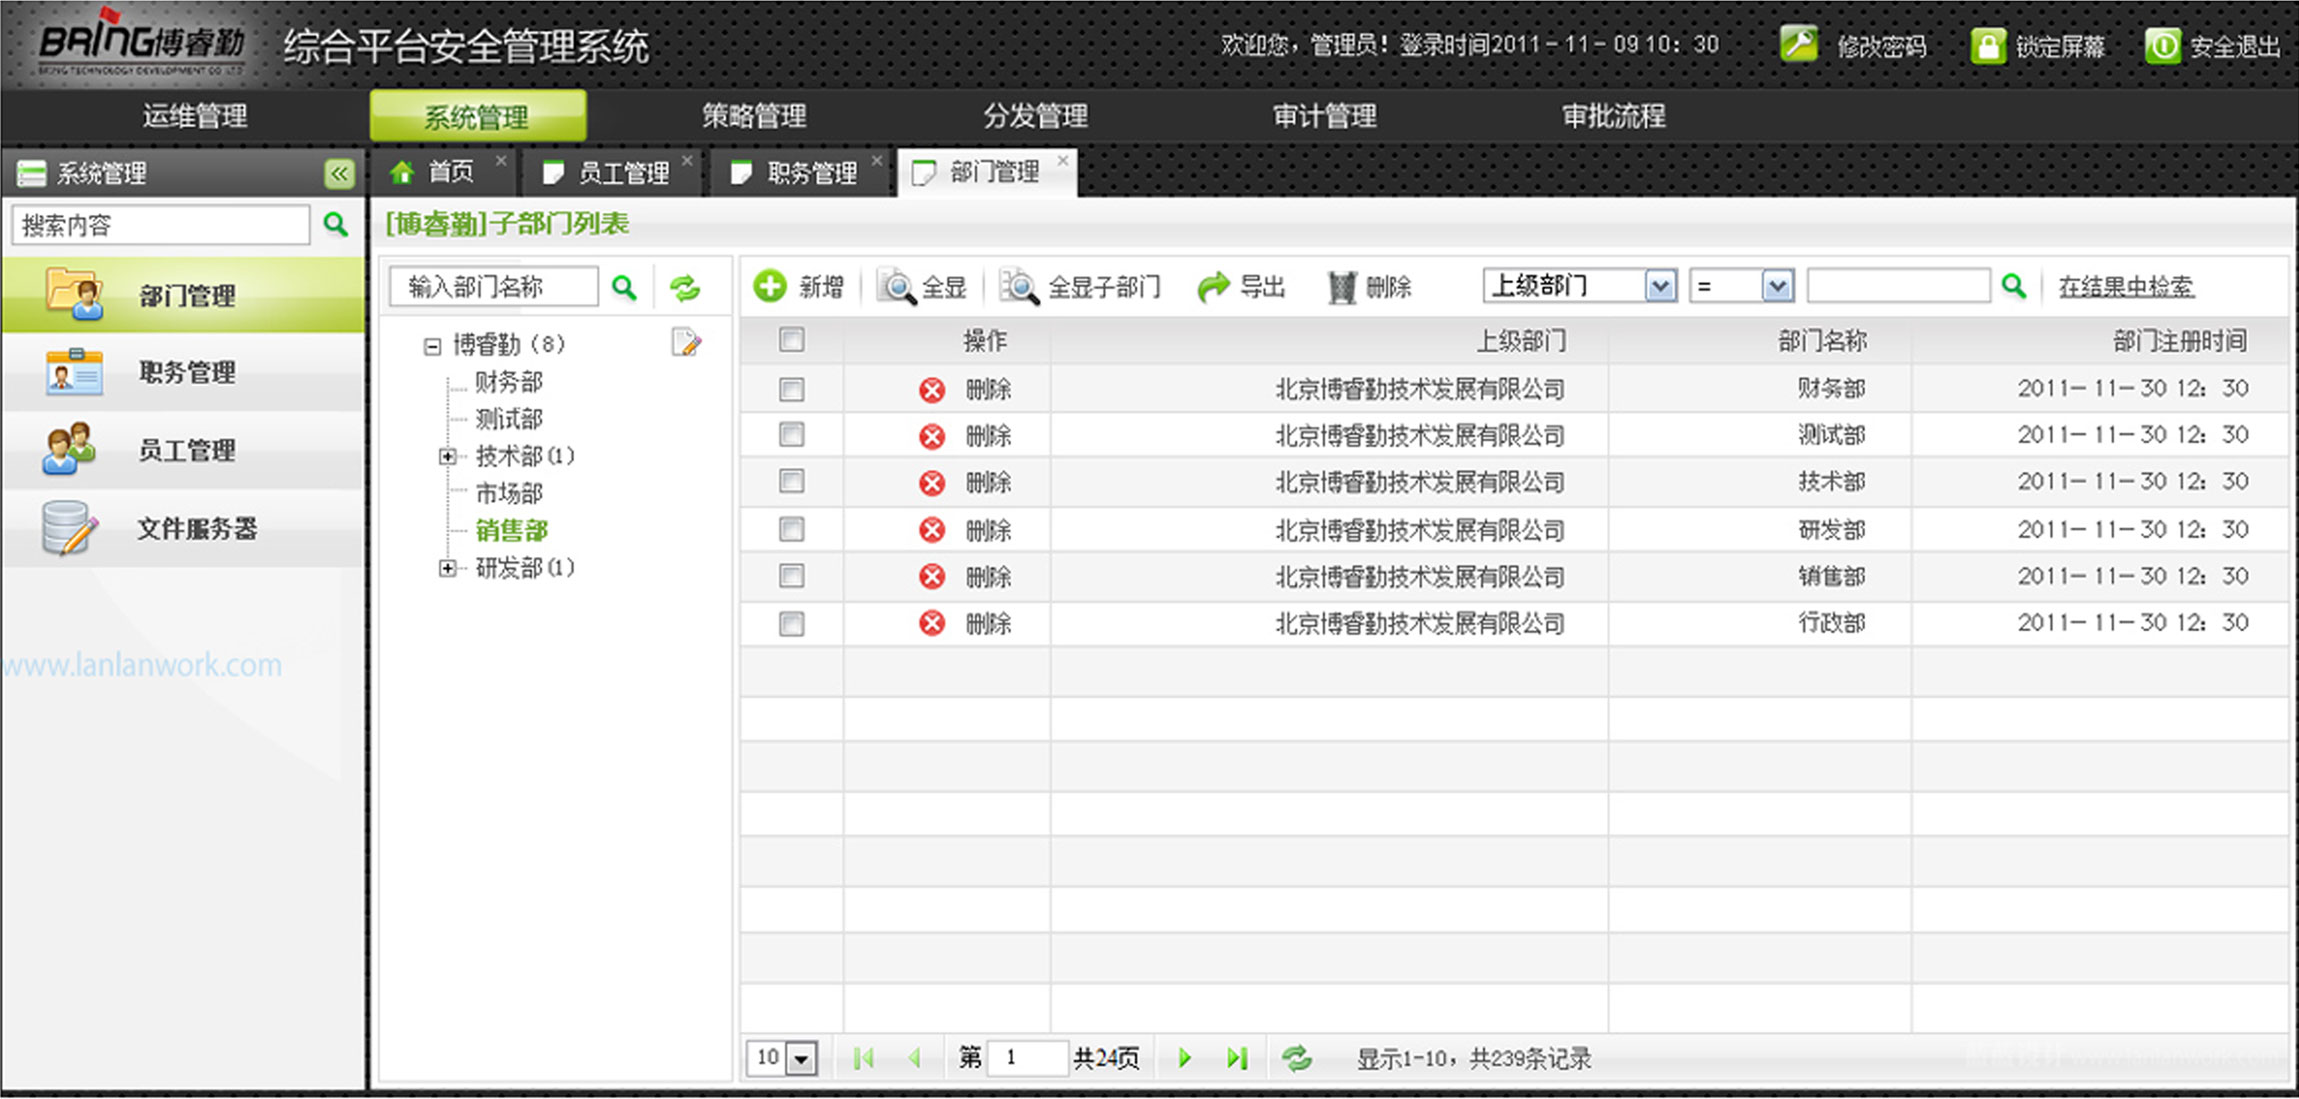
Task: Switch to the 首页 tab
Action: pos(445,173)
